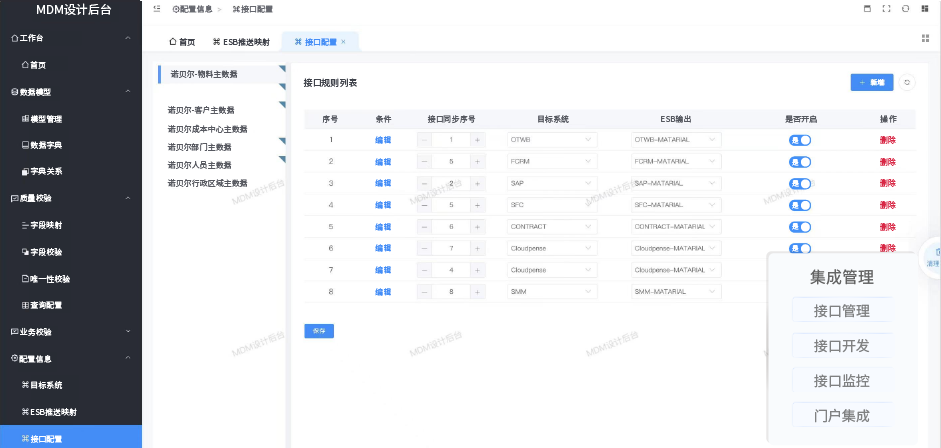Click the sidebar collapse icon in top bar
This screenshot has width=941, height=448.
pyautogui.click(x=157, y=8)
